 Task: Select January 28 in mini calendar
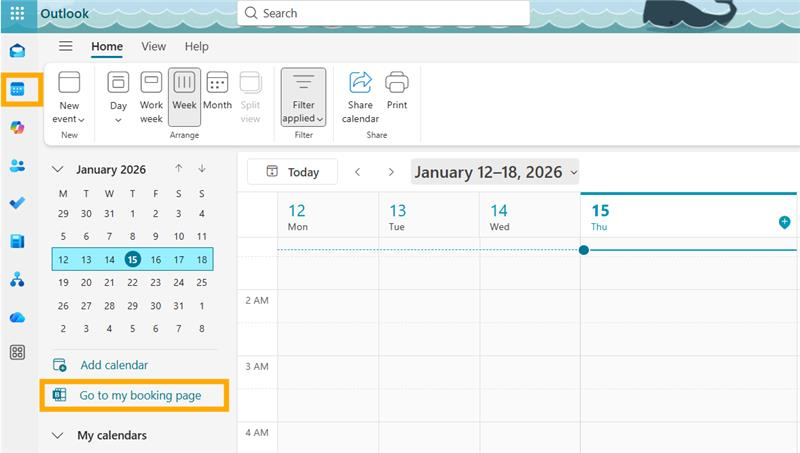[109, 306]
